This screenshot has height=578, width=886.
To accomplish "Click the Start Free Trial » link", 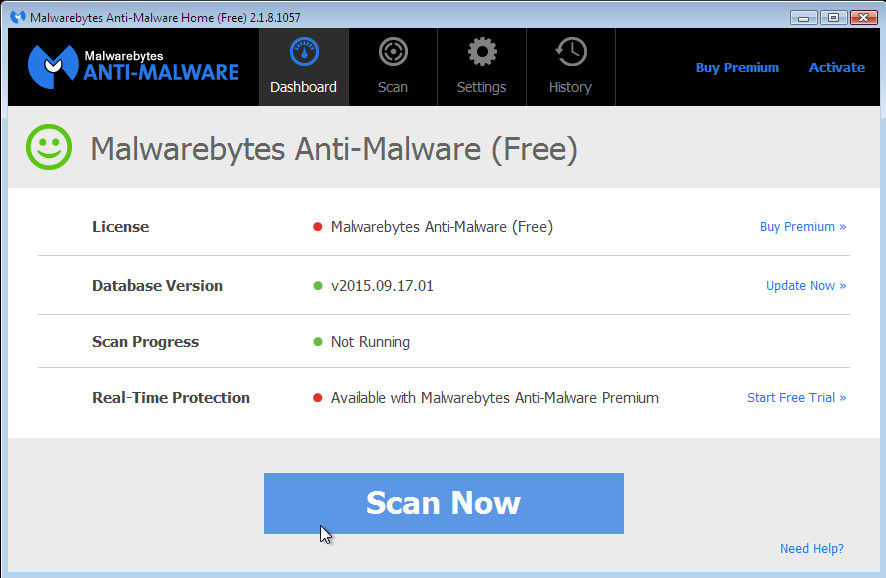I will (797, 398).
